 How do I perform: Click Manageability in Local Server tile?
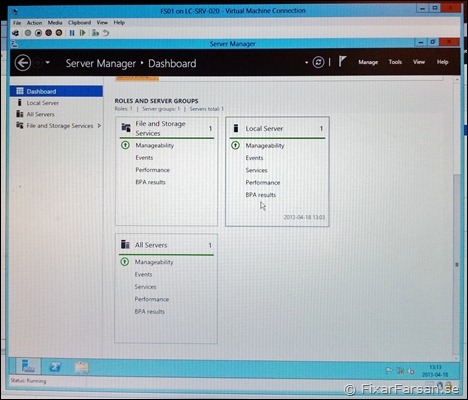[265, 146]
